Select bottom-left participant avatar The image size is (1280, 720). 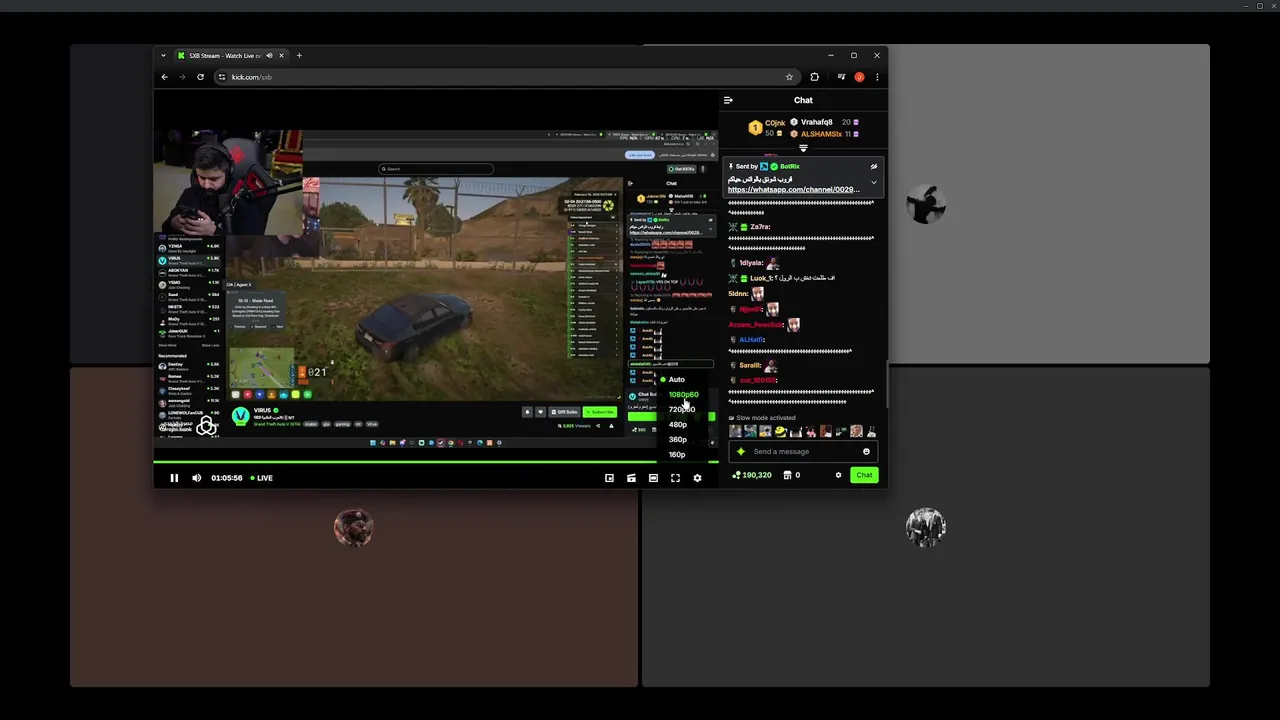[353, 527]
